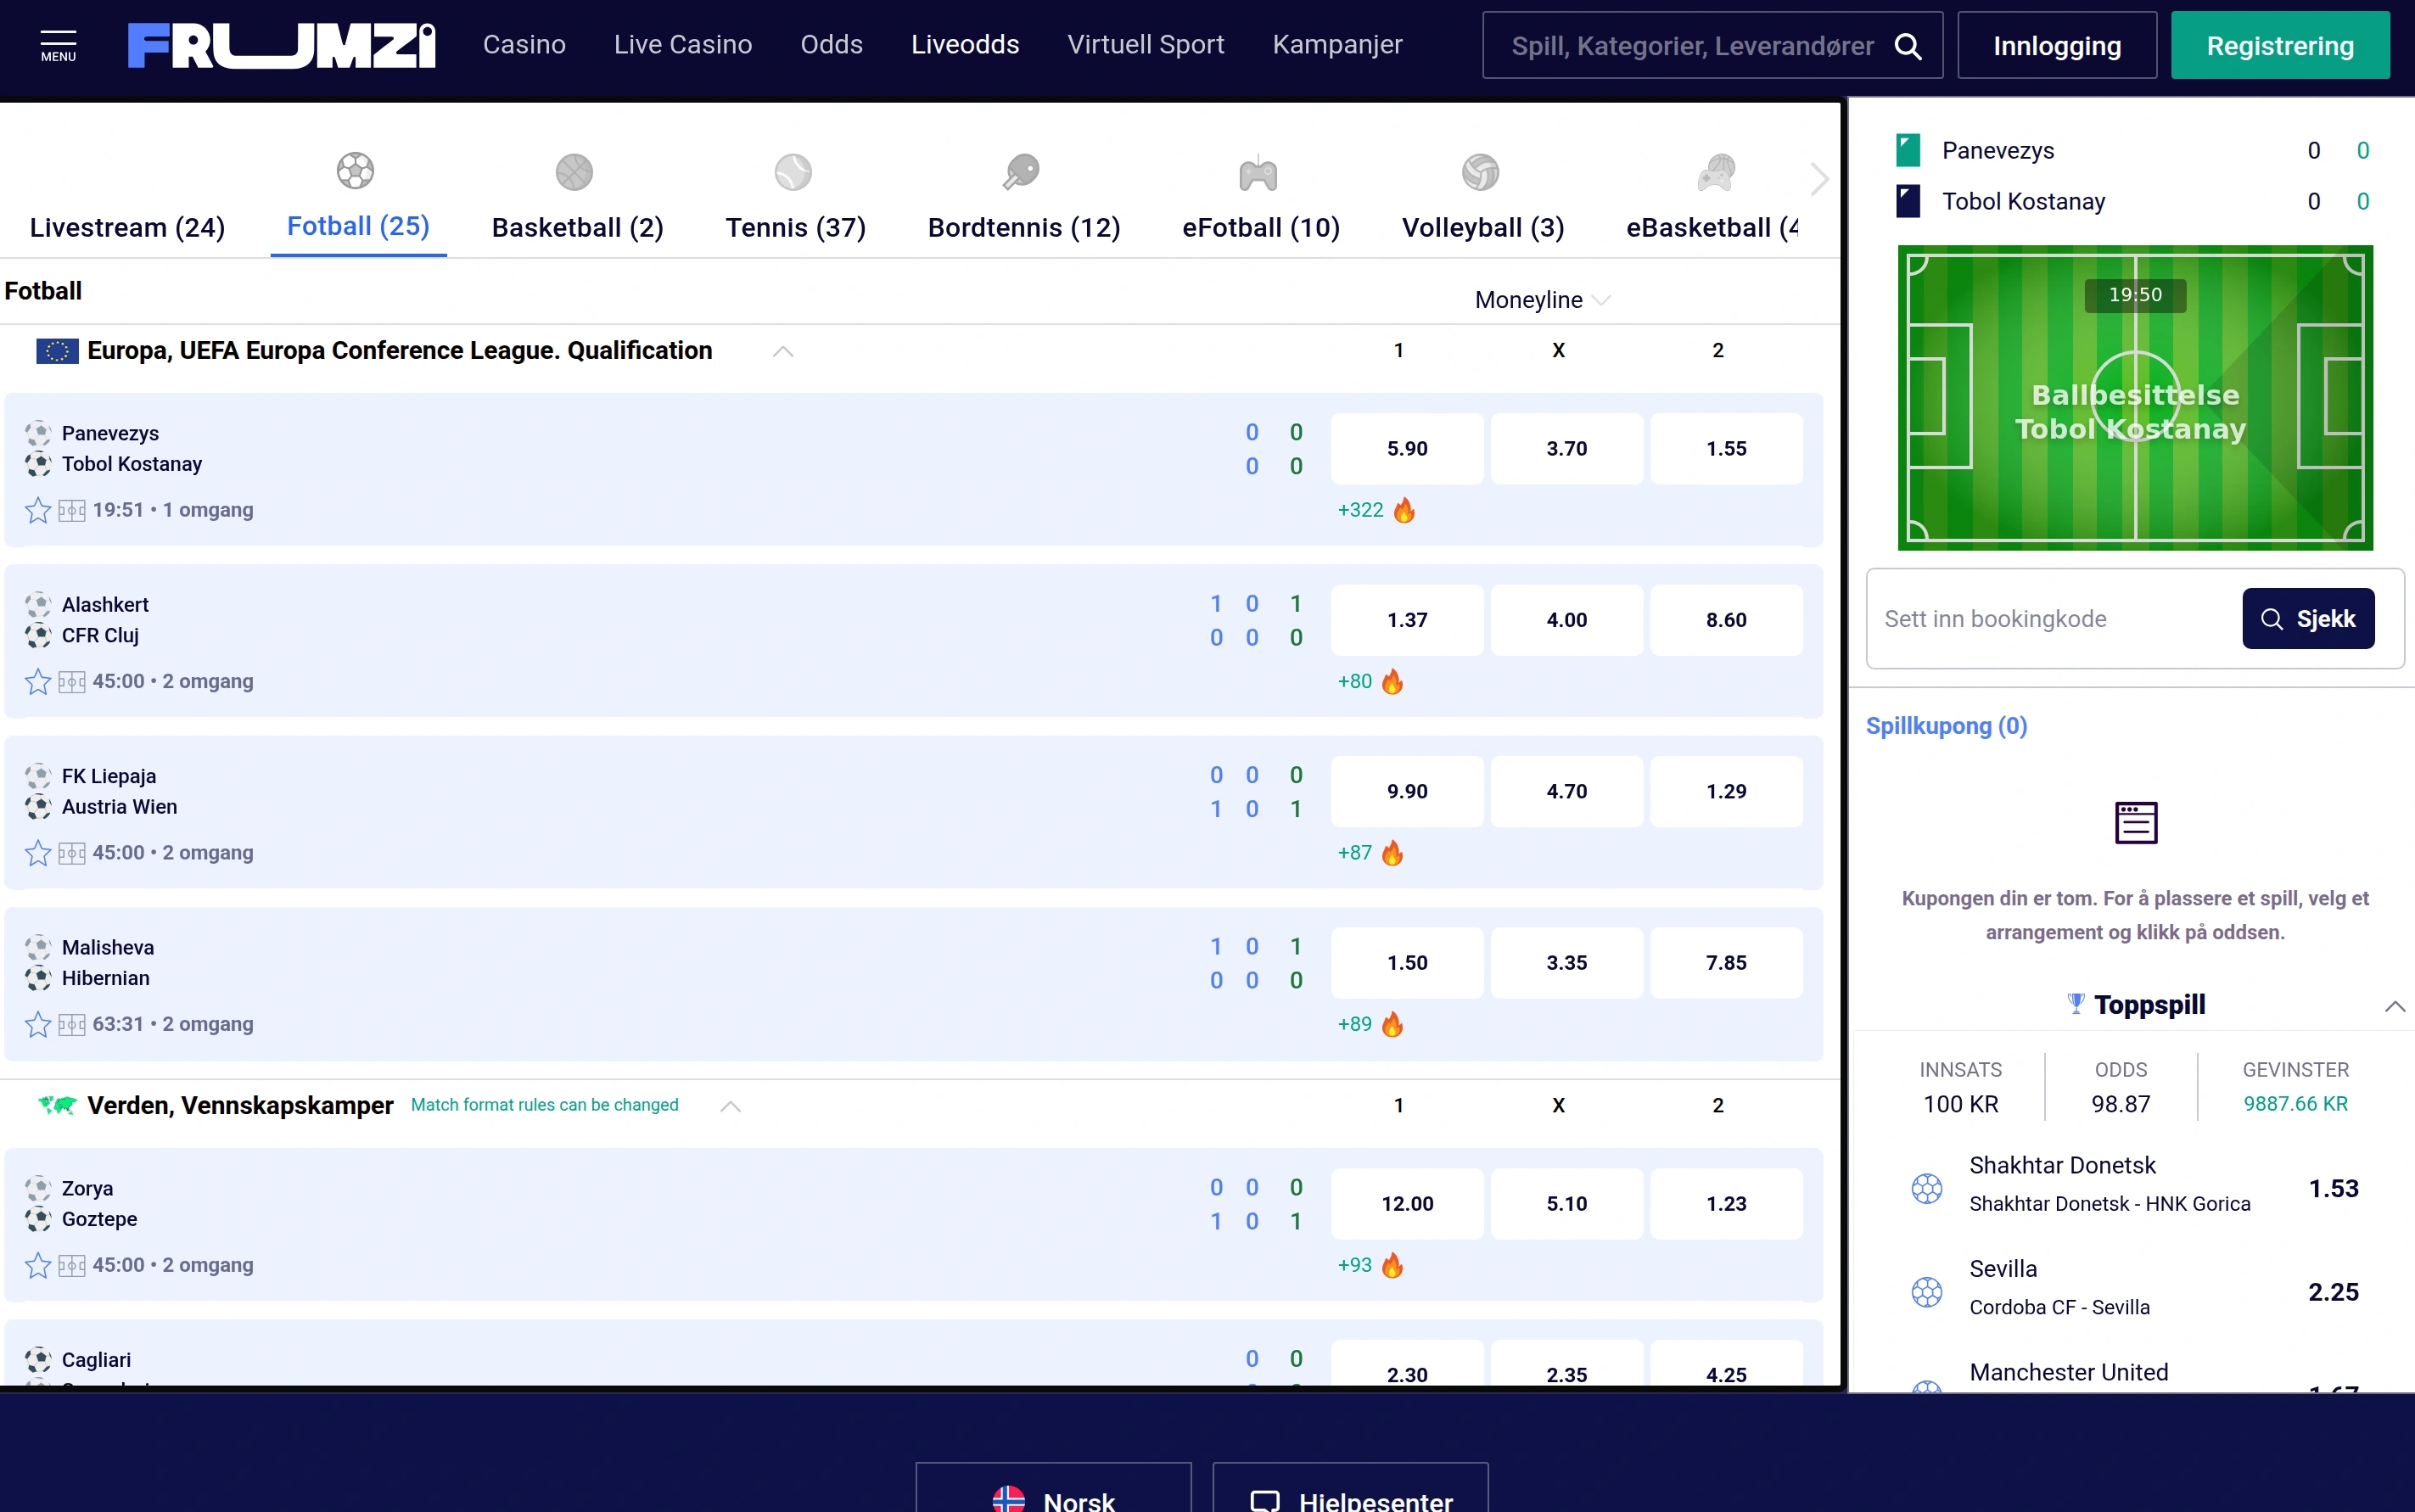The image size is (2415, 1512).
Task: Click the Toppspill trophy icon
Action: [2076, 1003]
